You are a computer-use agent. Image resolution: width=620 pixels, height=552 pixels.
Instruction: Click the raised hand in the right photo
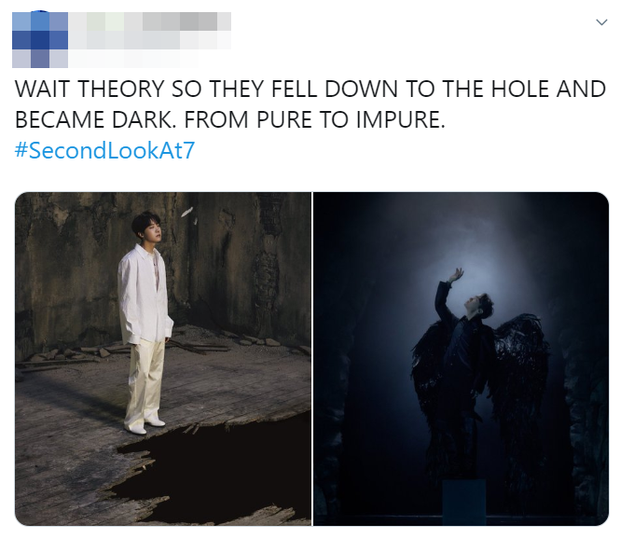click(x=457, y=275)
